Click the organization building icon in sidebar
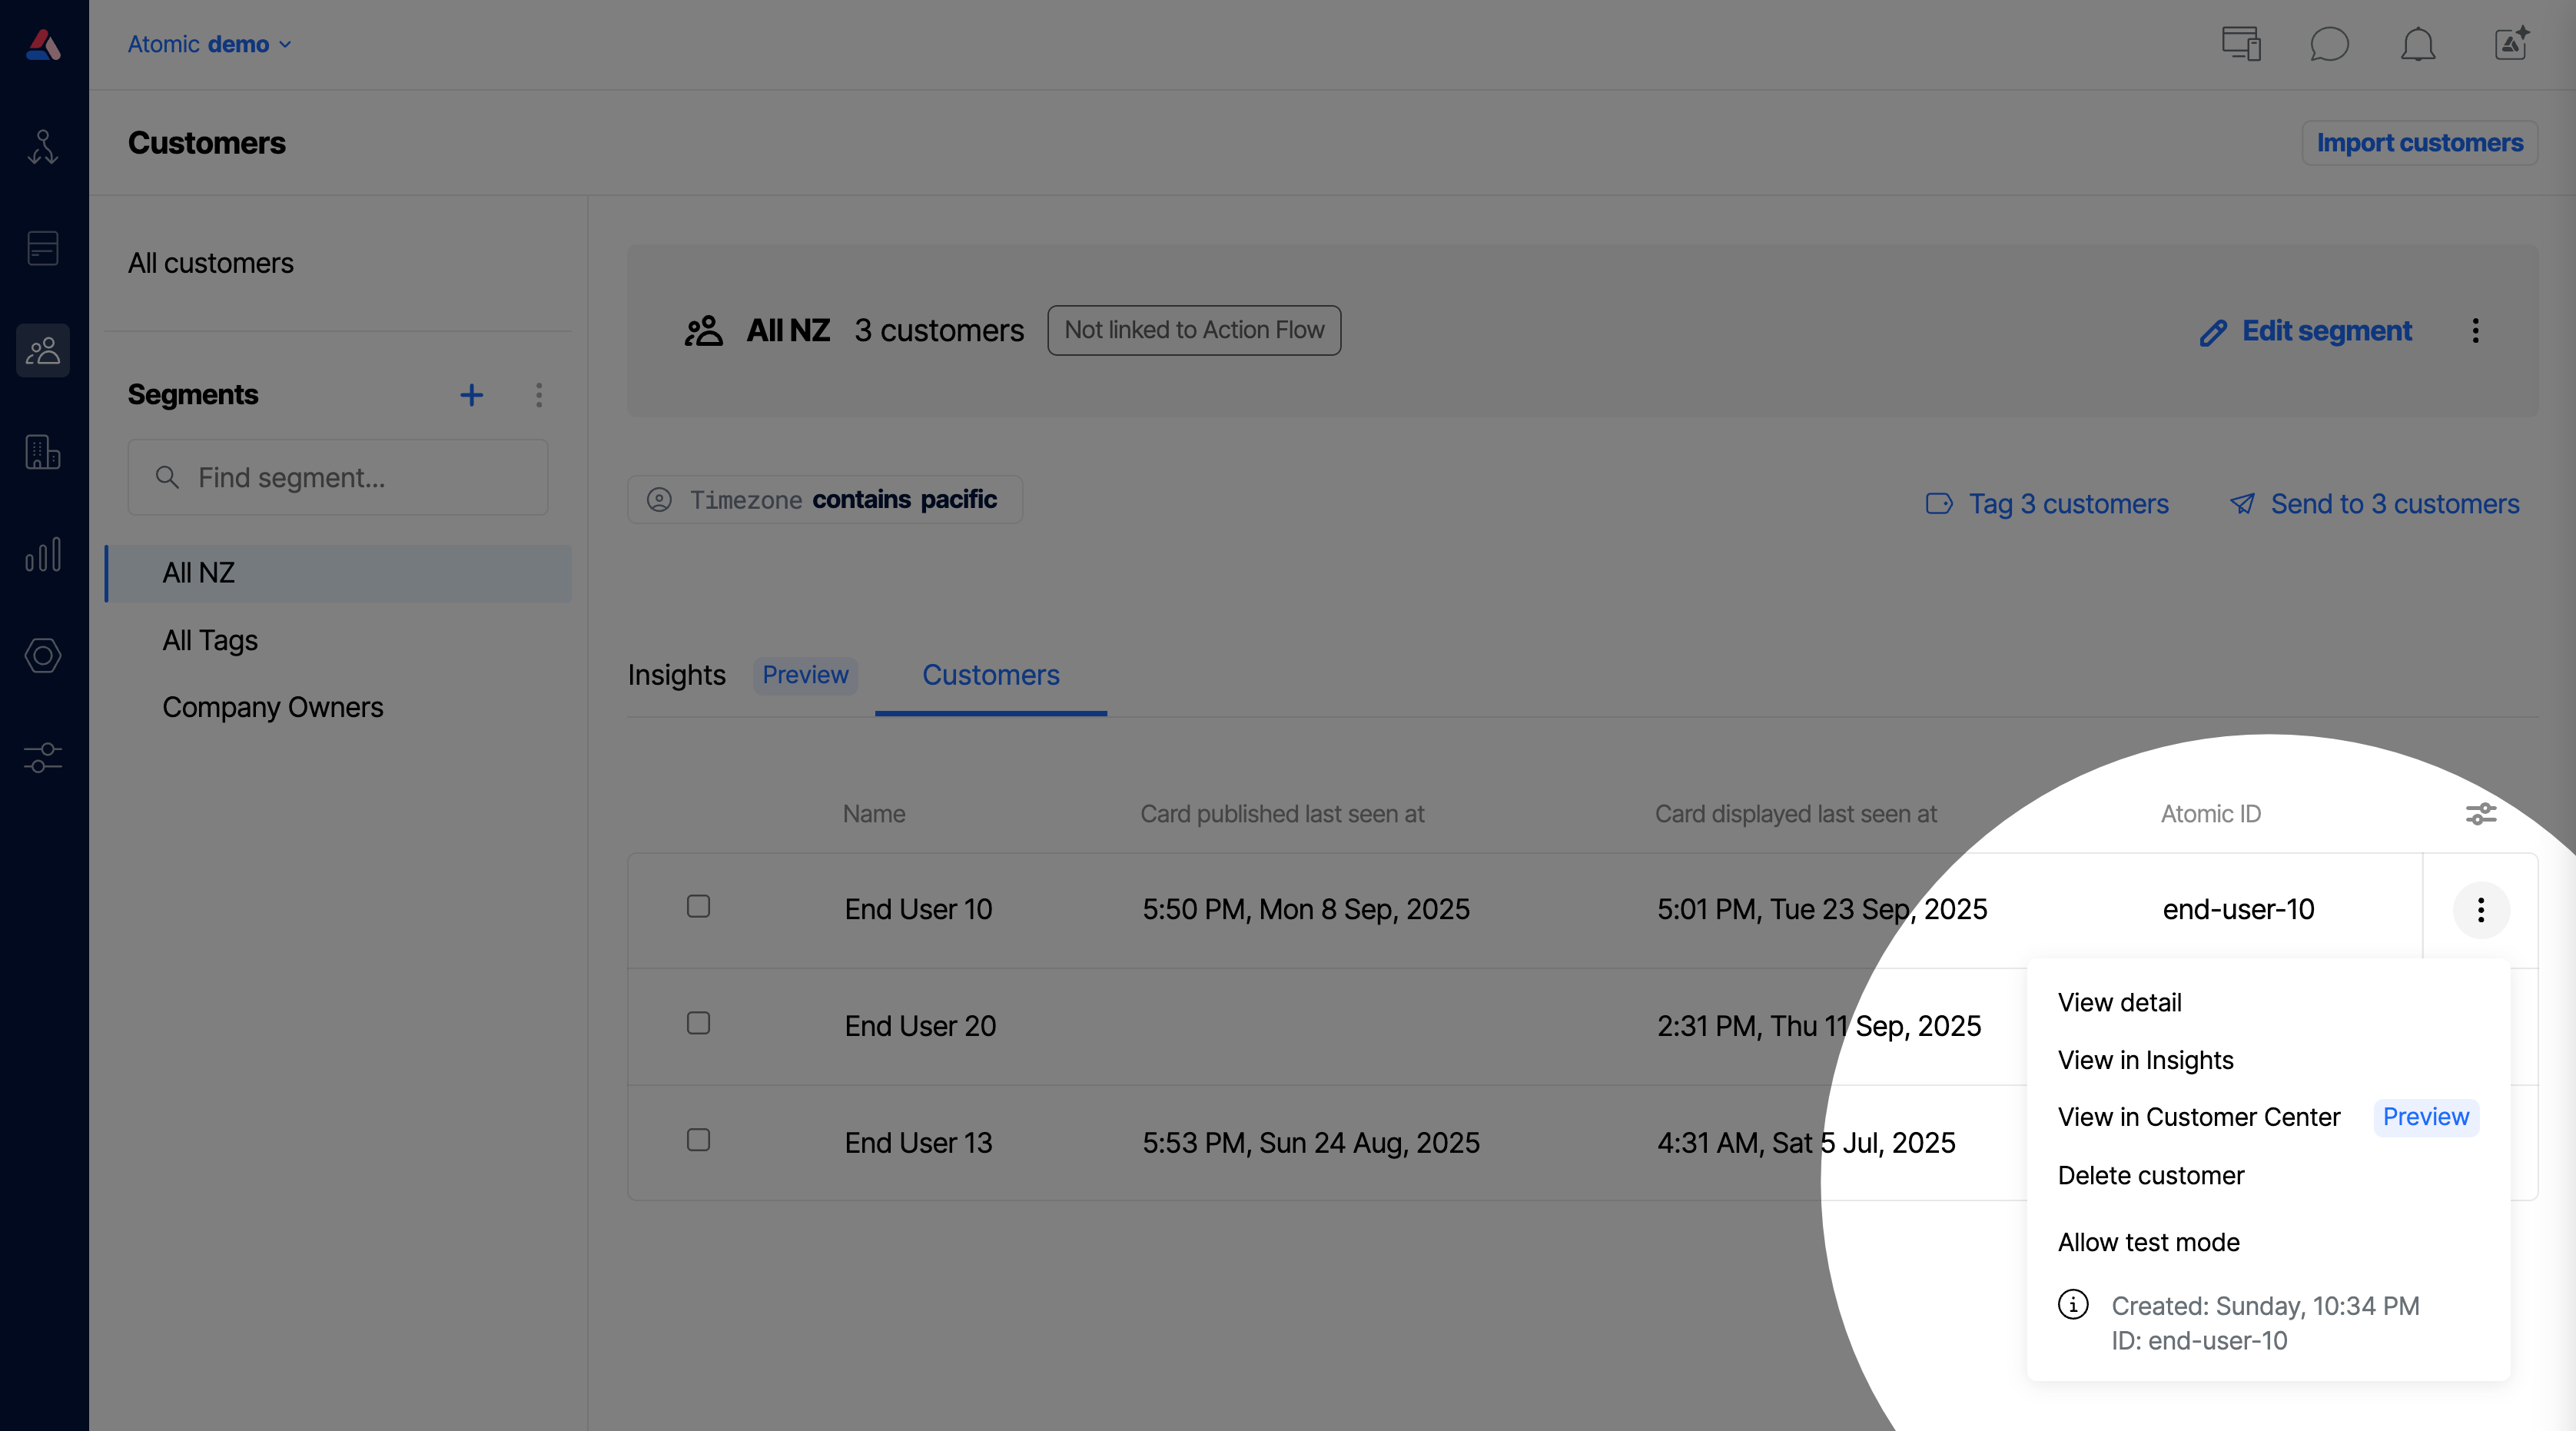This screenshot has width=2576, height=1431. [x=43, y=453]
